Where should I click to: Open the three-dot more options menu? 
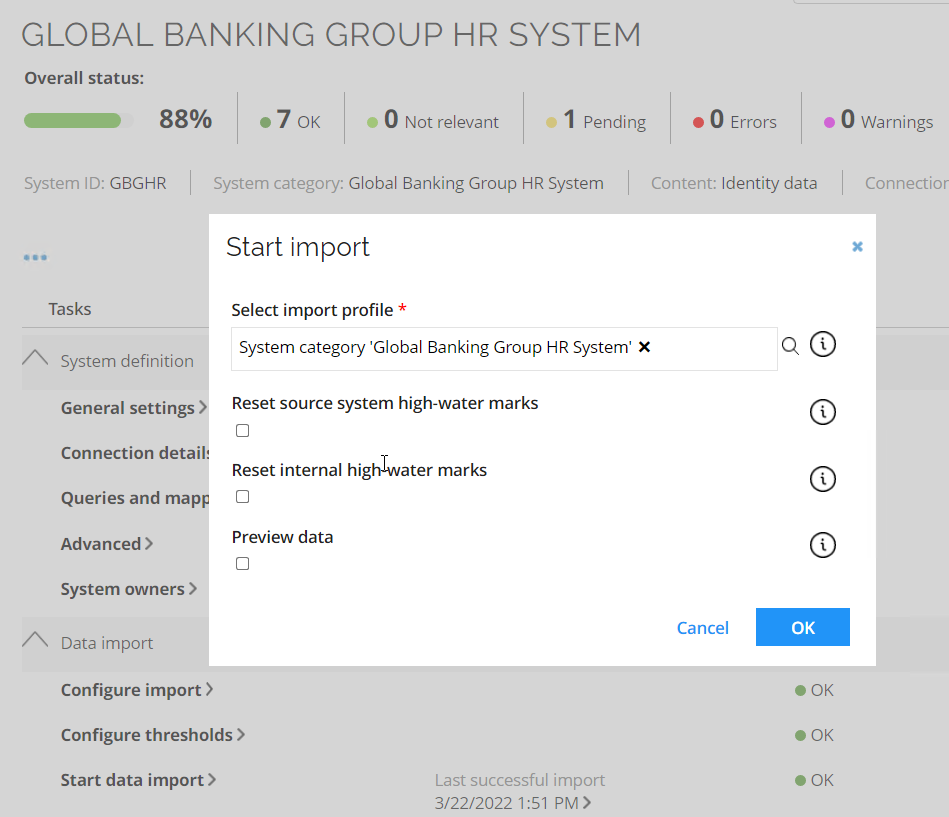click(35, 257)
